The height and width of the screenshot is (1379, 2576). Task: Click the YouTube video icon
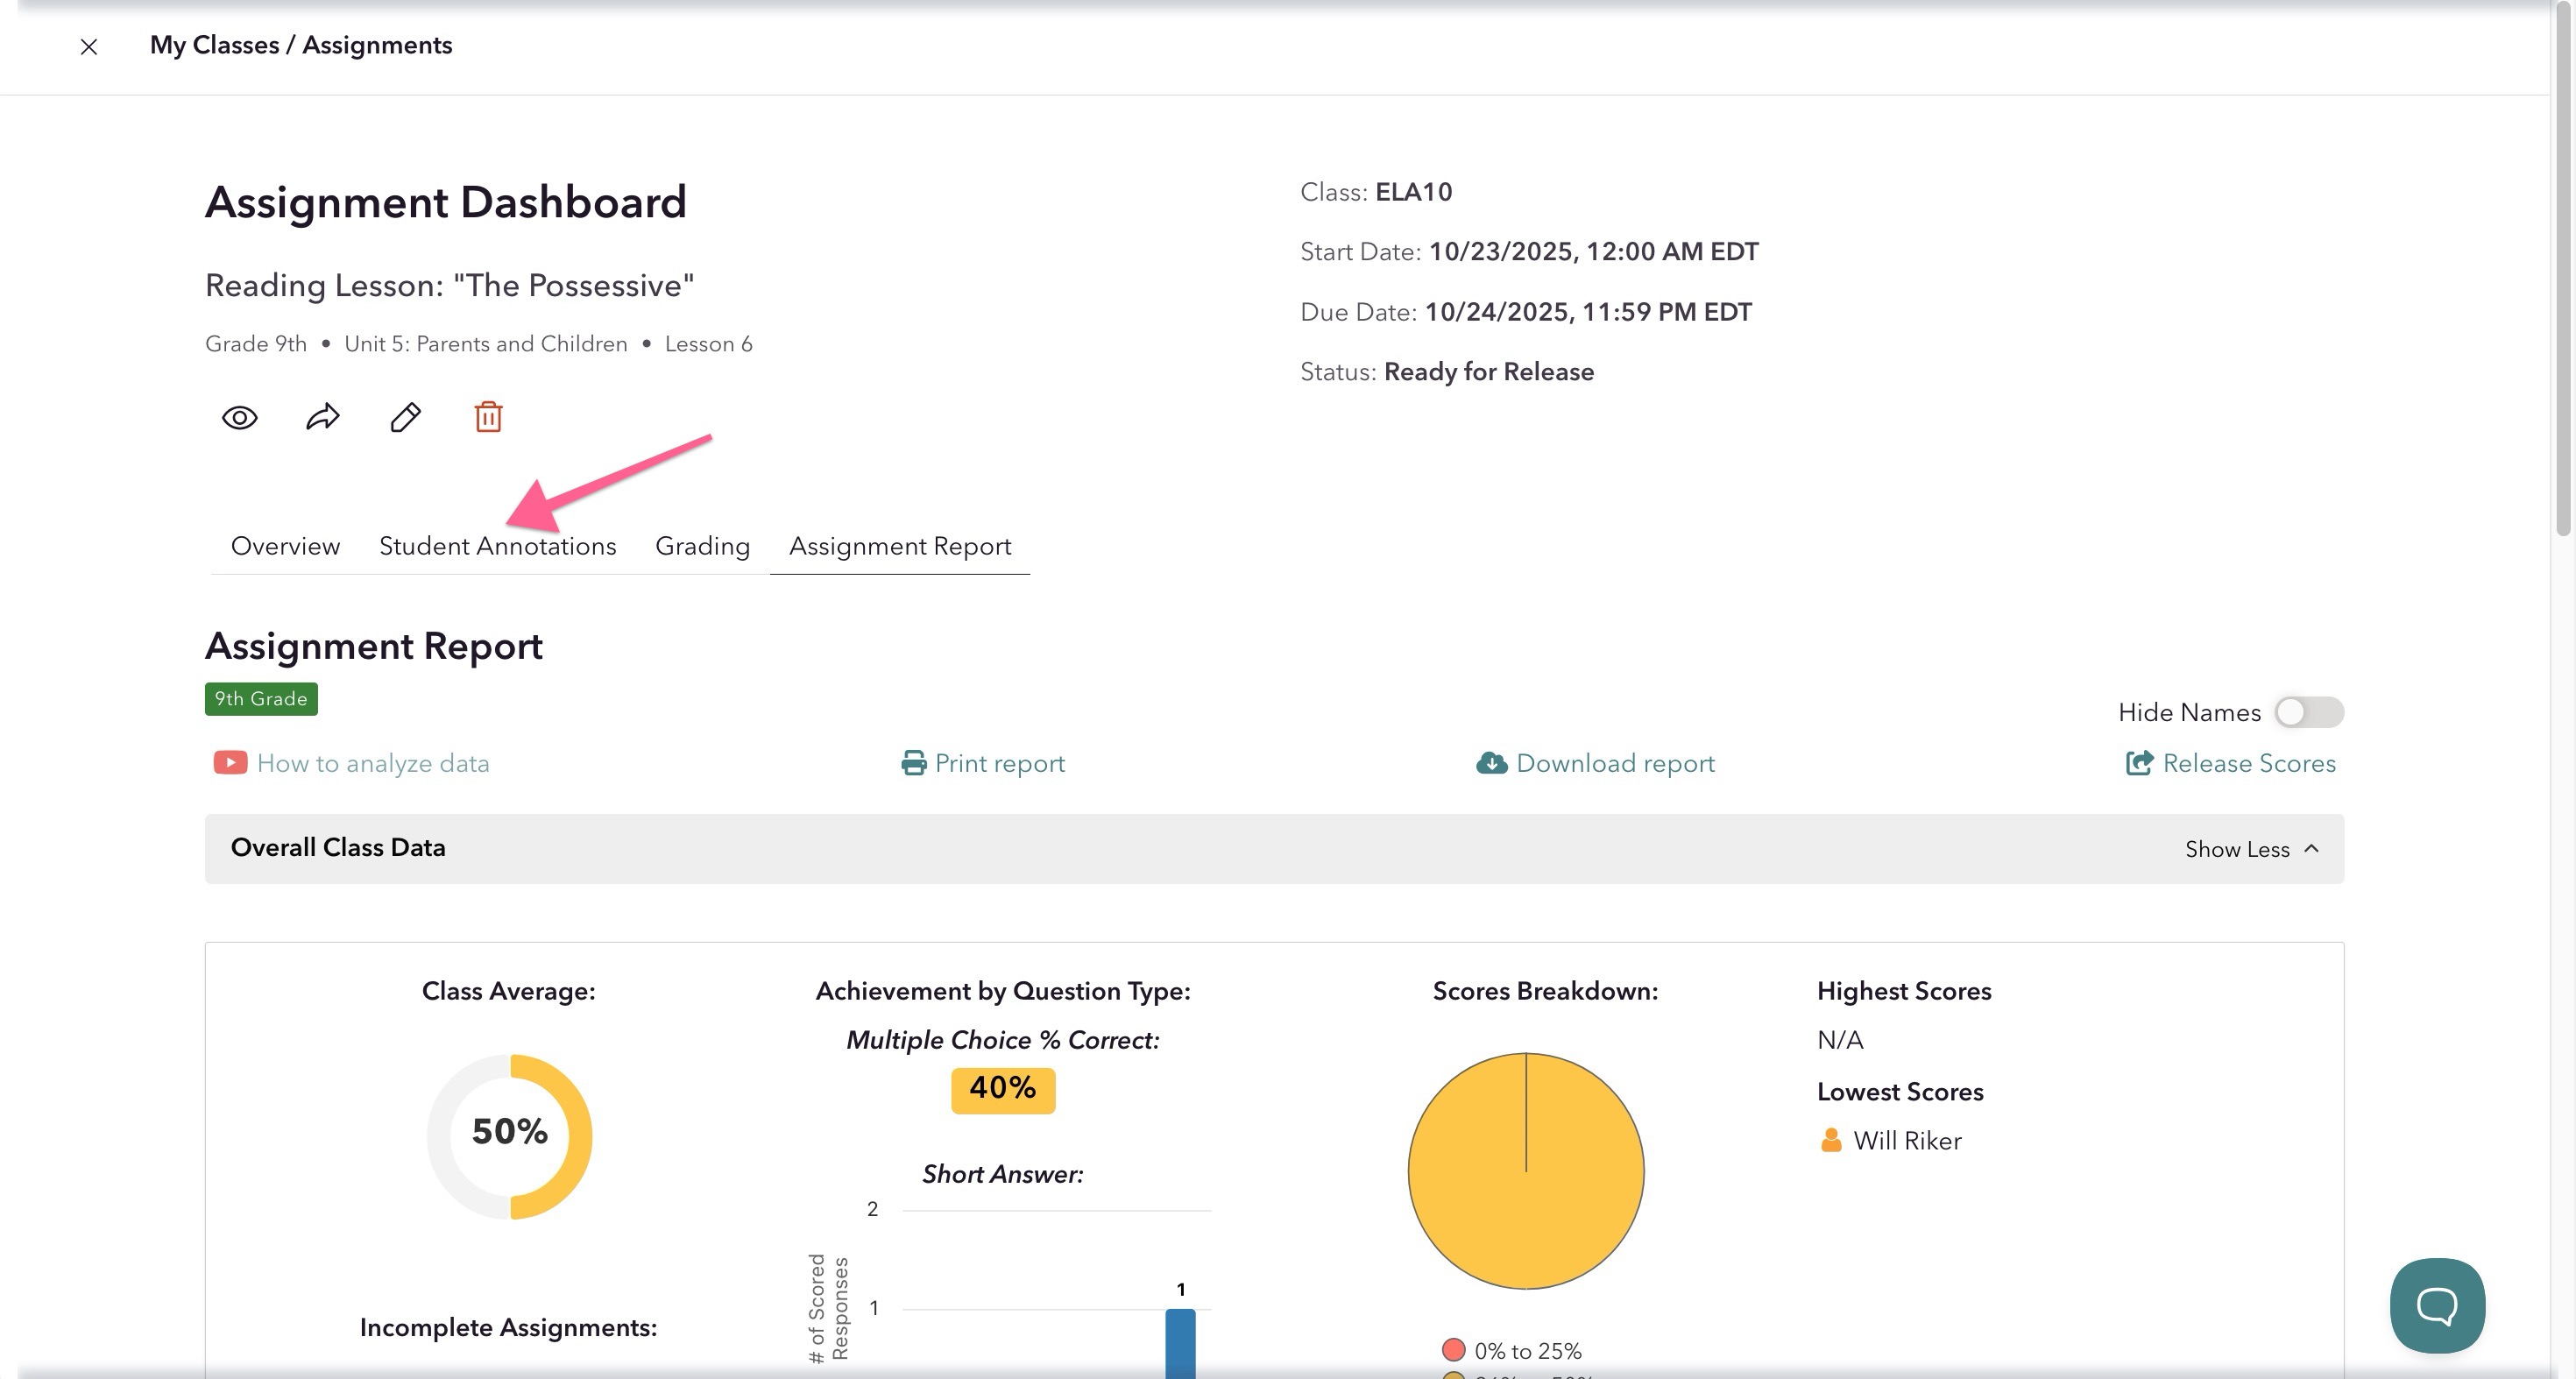(x=230, y=763)
